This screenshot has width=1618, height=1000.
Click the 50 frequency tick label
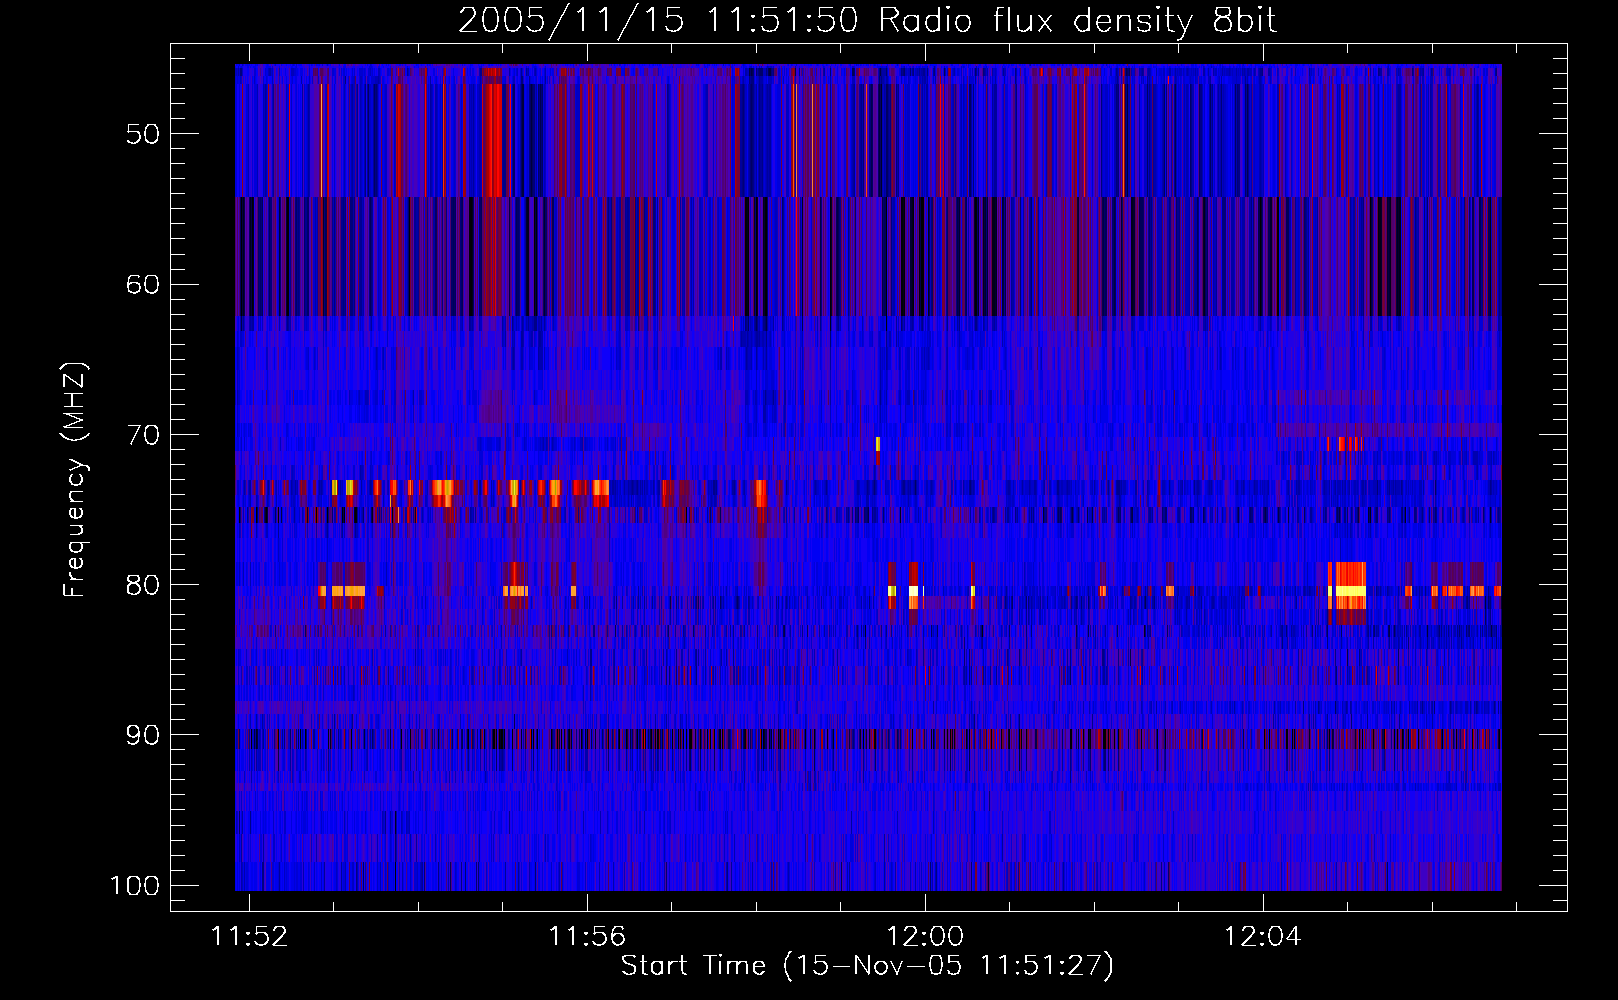[143, 134]
